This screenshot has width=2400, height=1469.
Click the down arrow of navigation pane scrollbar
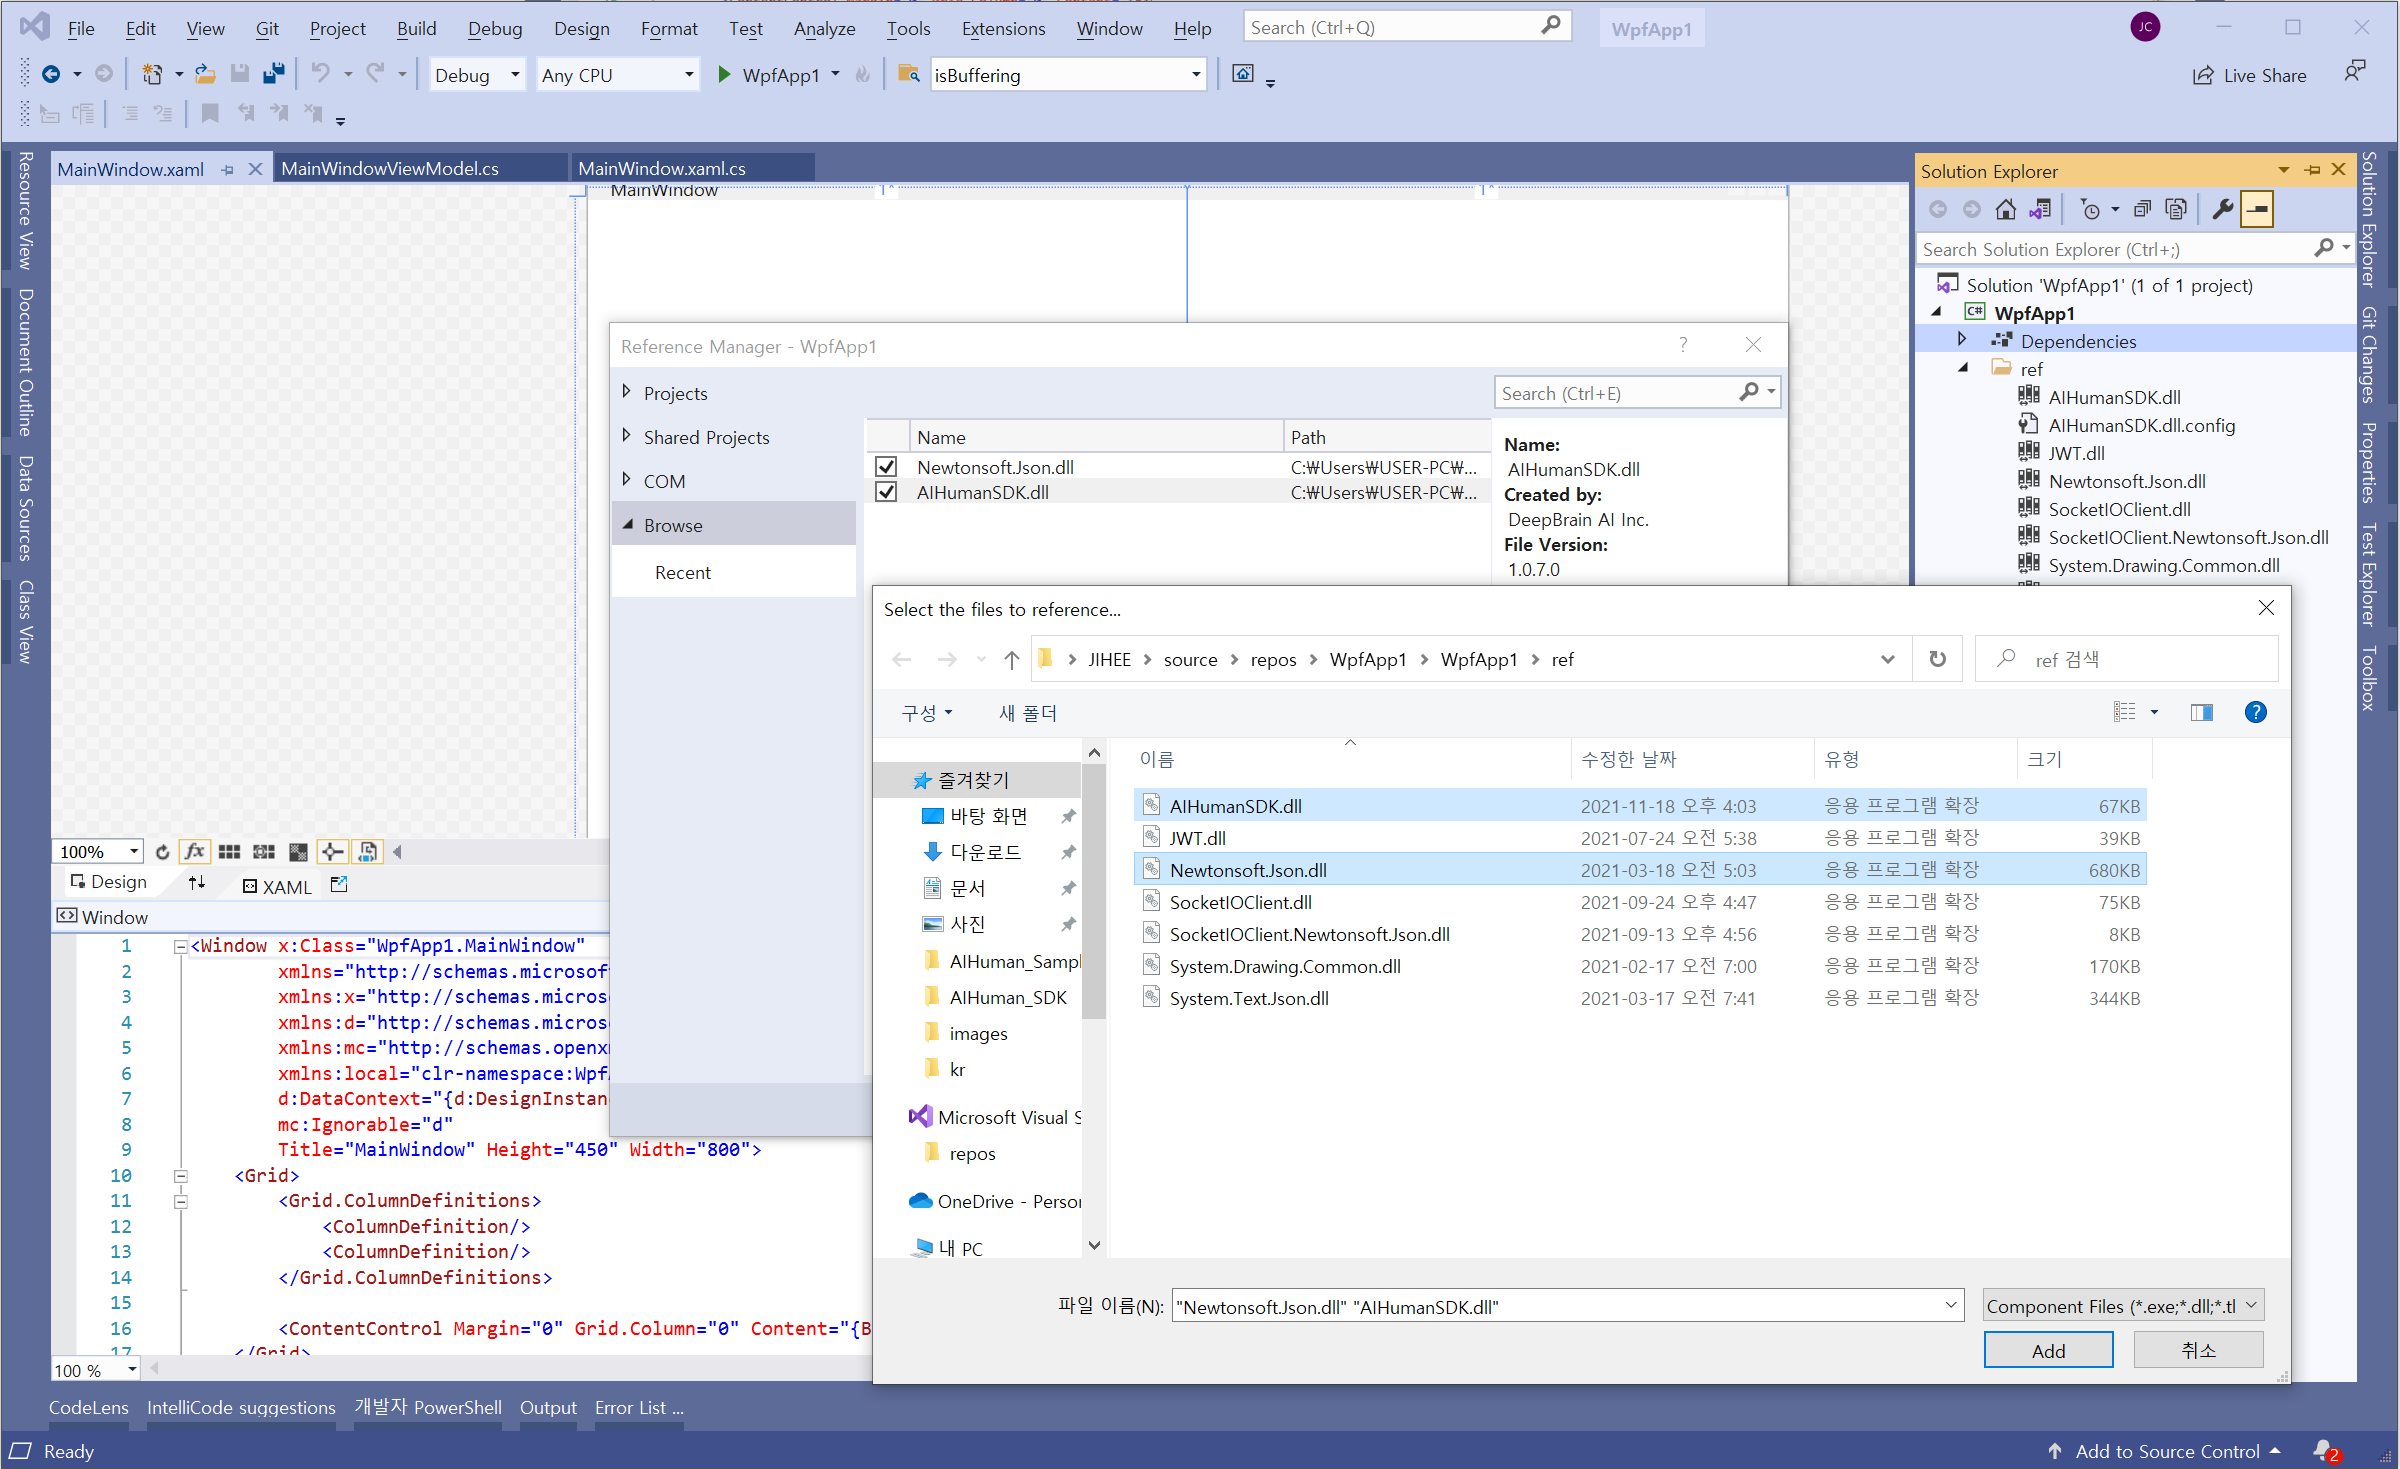click(x=1094, y=1245)
